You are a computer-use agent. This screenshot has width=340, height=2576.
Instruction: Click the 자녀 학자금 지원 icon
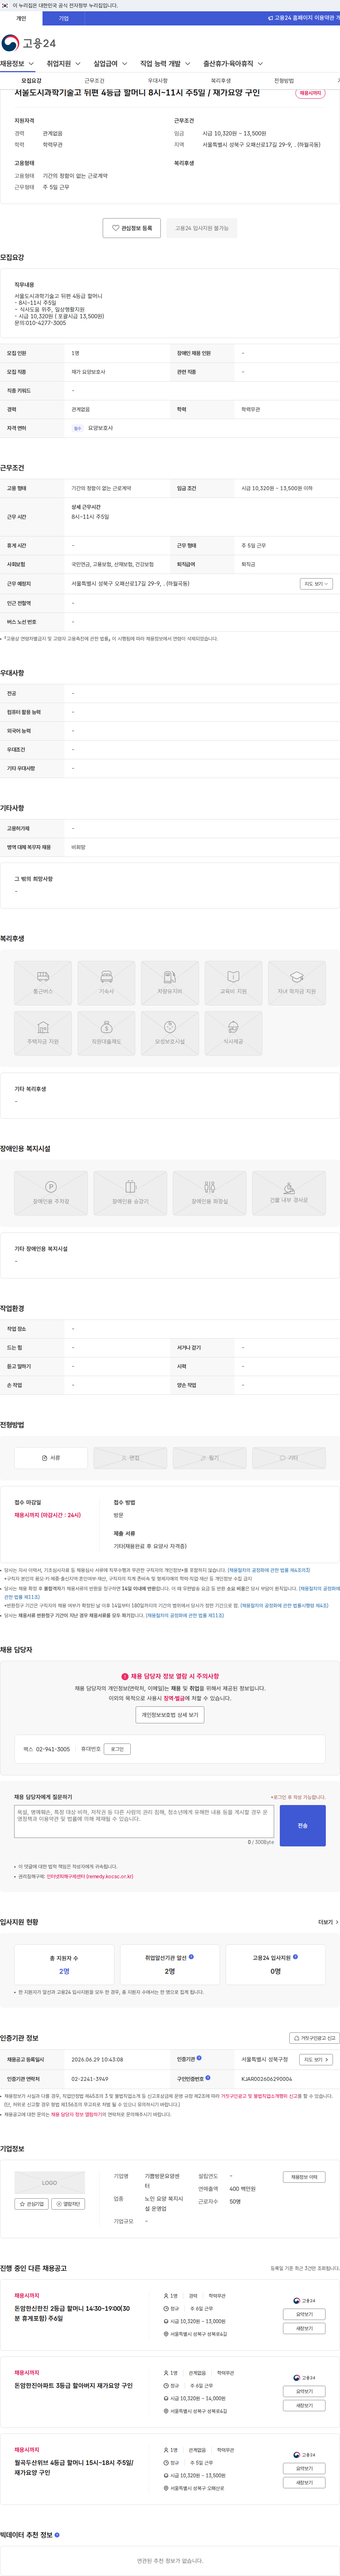click(297, 983)
